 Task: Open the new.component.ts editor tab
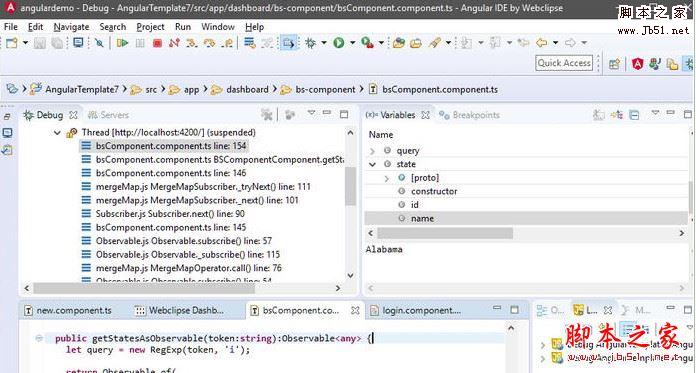click(67, 310)
